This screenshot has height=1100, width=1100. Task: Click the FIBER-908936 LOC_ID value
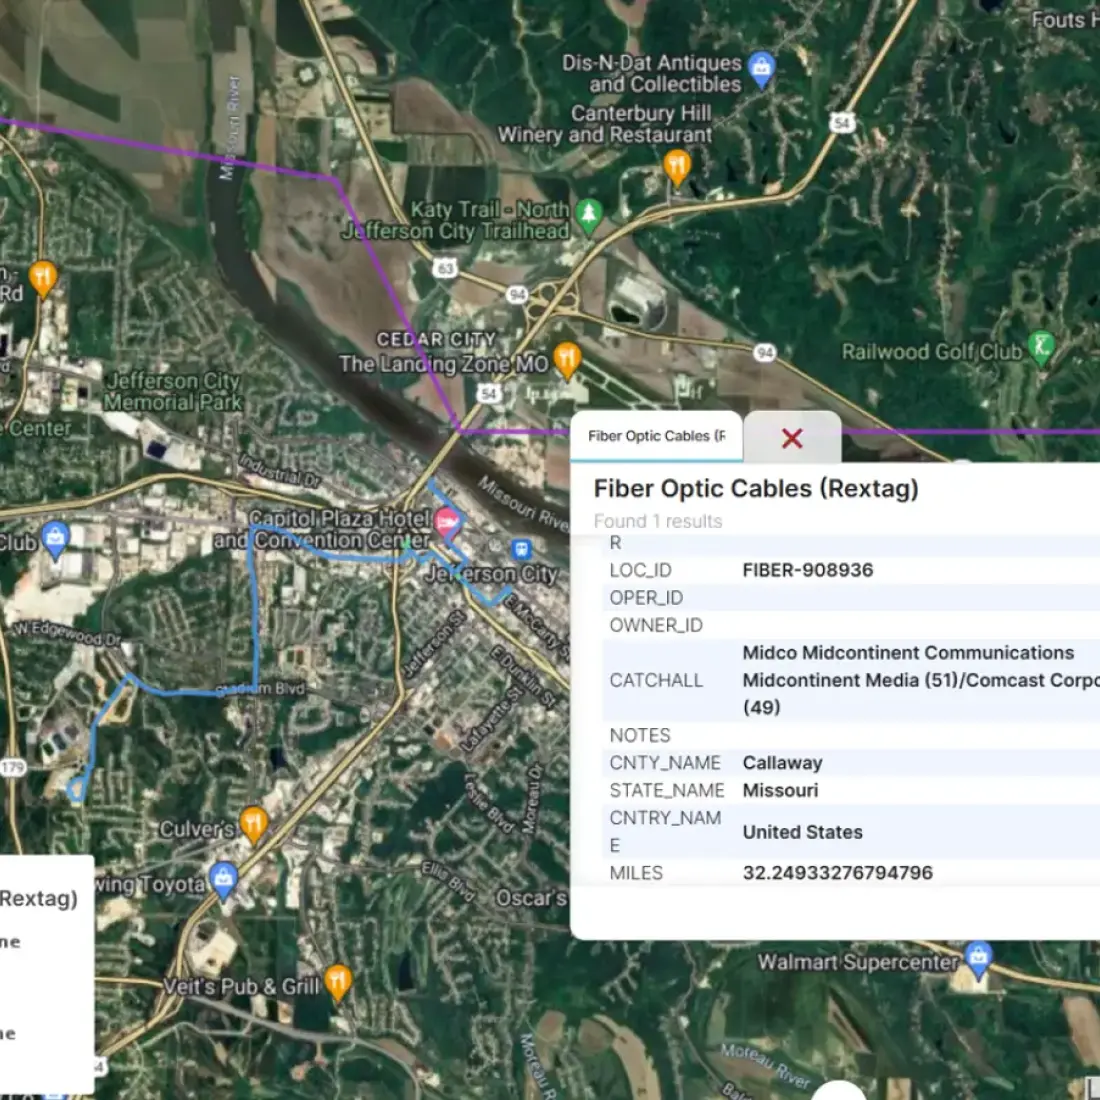point(807,570)
